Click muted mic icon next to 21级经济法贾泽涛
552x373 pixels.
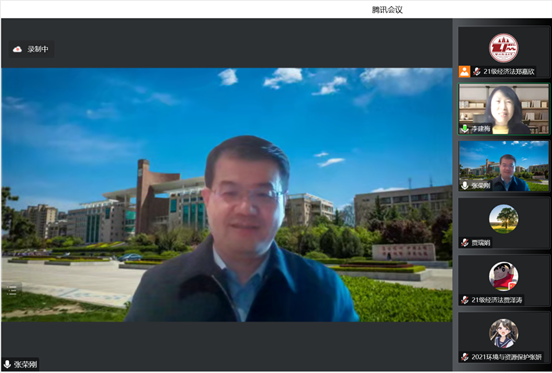coord(465,300)
